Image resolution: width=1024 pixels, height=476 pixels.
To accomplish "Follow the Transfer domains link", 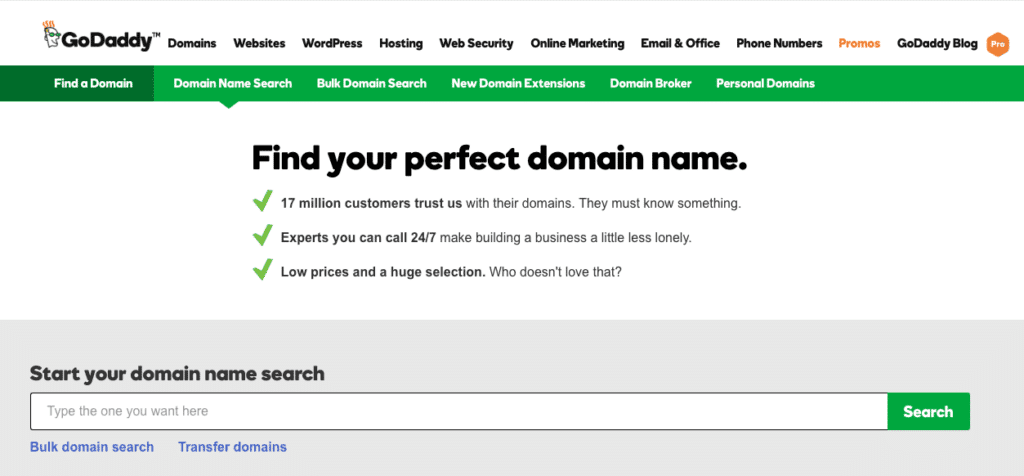I will 232,447.
